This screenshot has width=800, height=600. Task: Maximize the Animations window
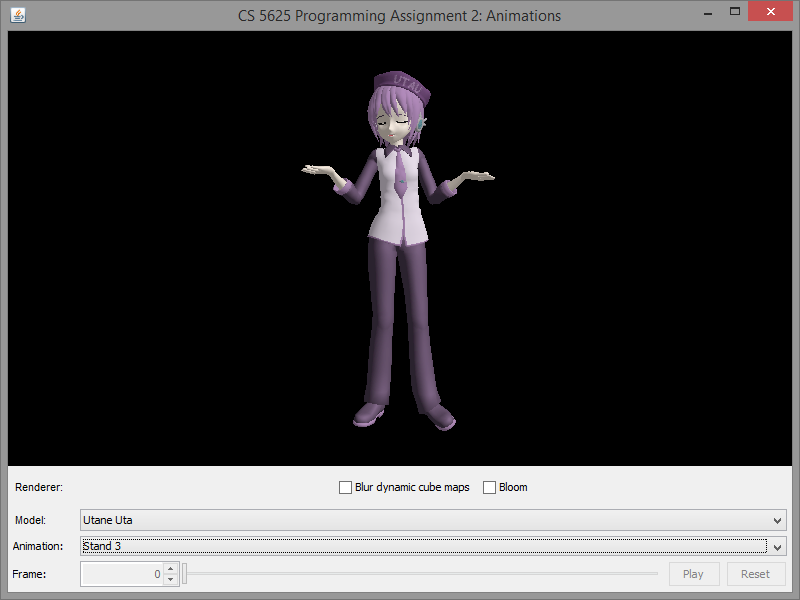point(735,12)
